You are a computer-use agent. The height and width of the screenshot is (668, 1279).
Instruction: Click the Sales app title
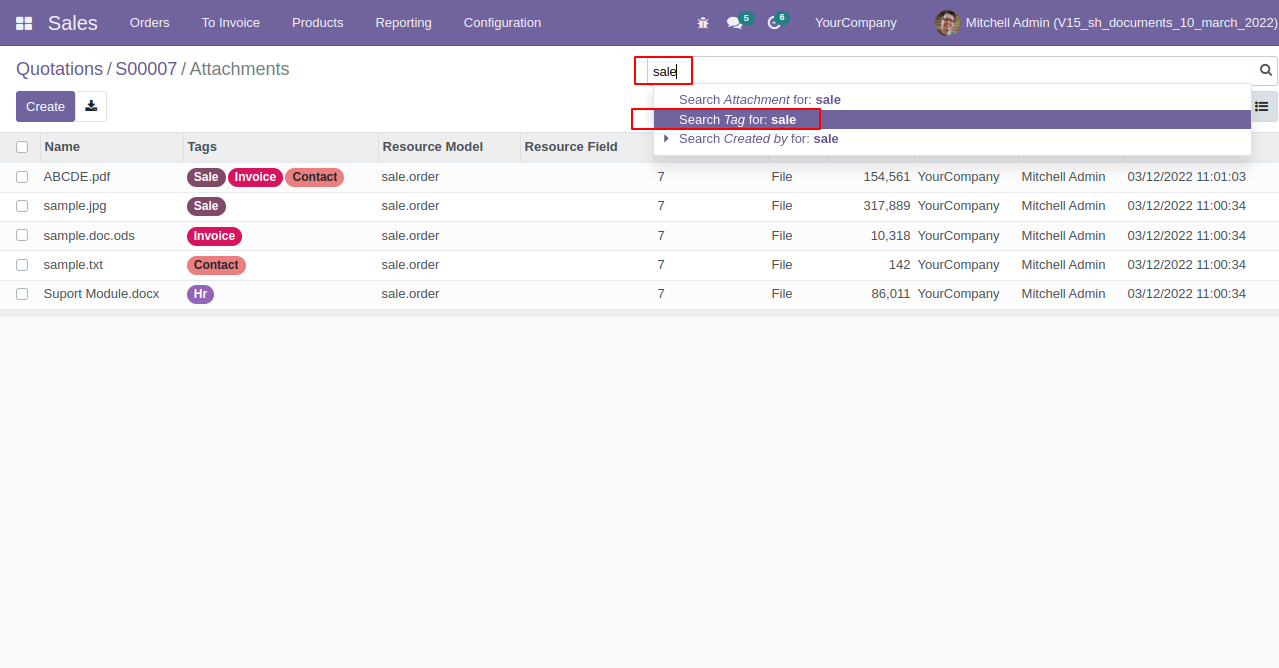point(73,23)
